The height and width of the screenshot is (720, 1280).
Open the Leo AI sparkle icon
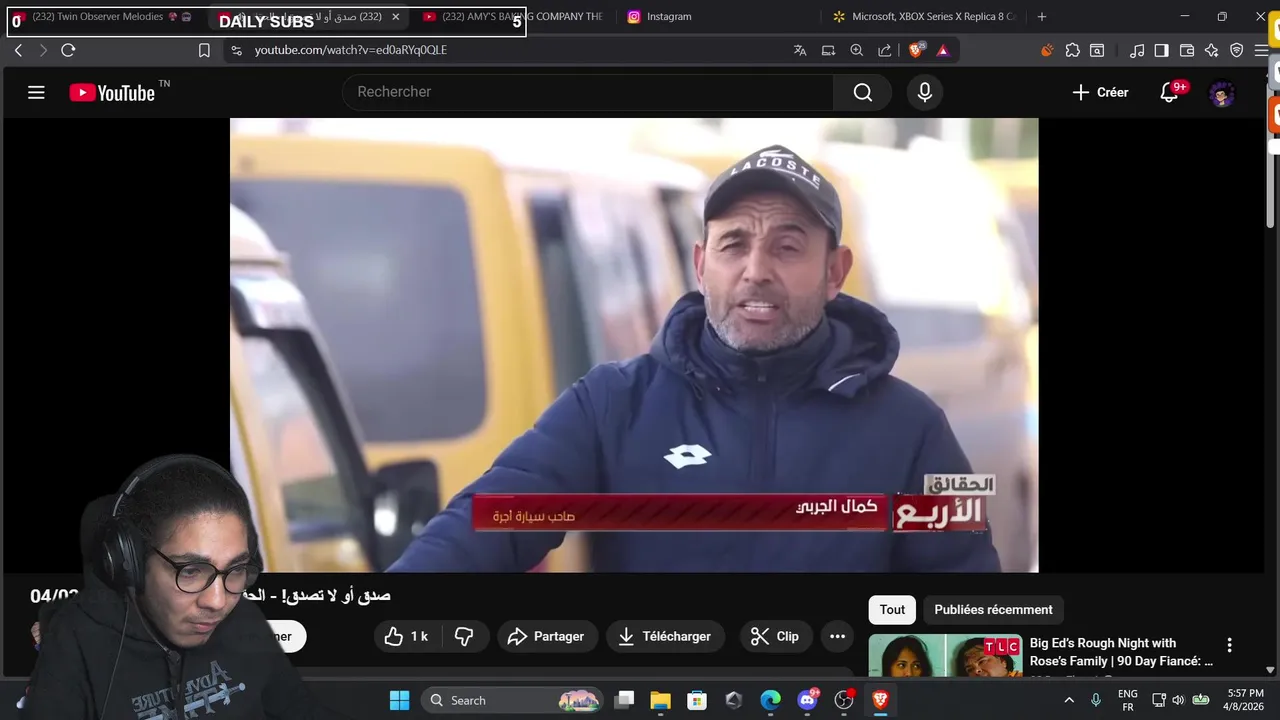(1211, 50)
